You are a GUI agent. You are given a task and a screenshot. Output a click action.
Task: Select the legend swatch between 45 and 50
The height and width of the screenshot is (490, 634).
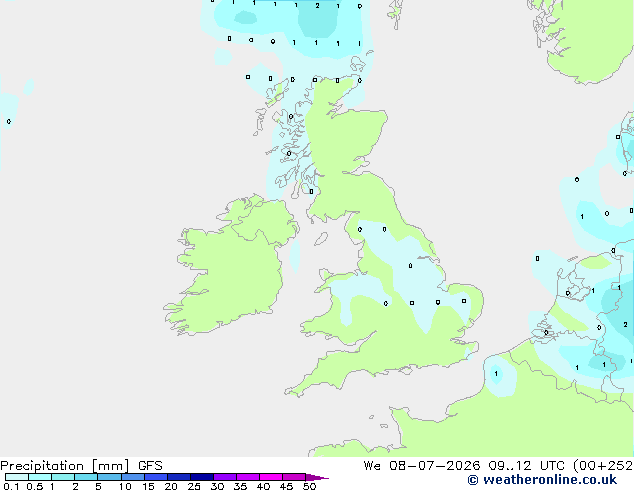(294, 477)
